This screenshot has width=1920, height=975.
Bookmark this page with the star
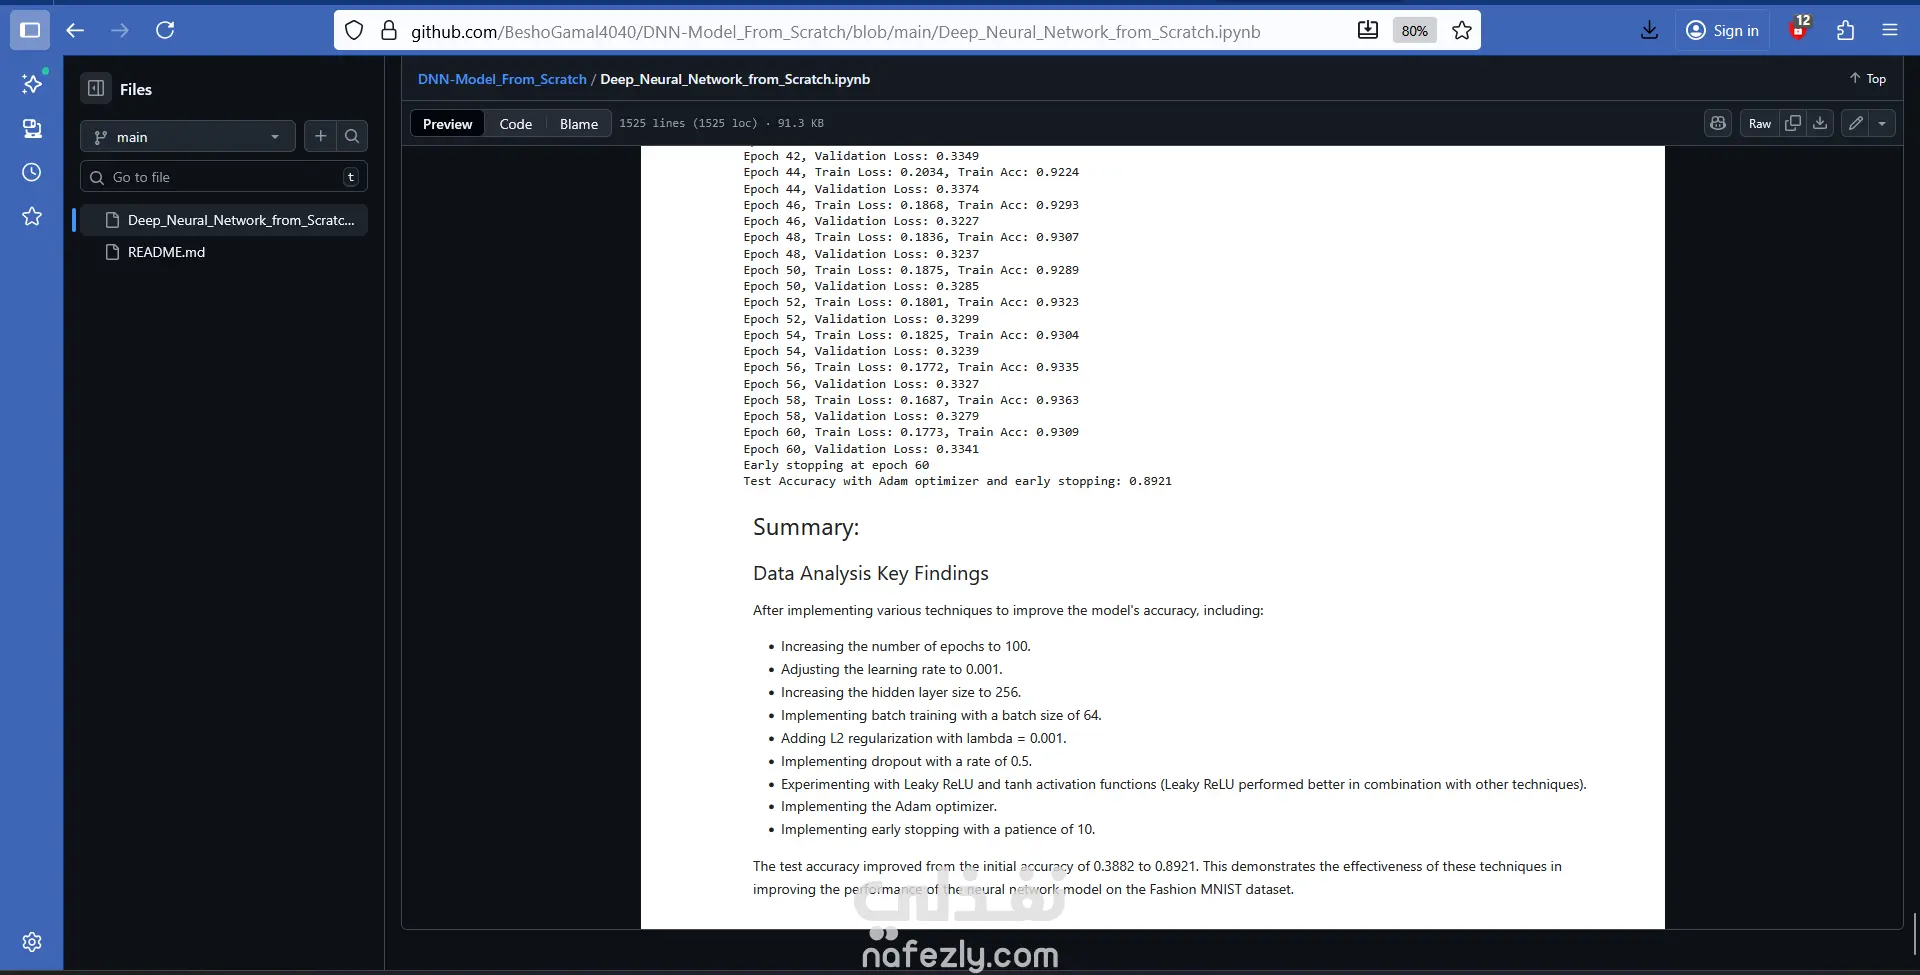[1462, 31]
